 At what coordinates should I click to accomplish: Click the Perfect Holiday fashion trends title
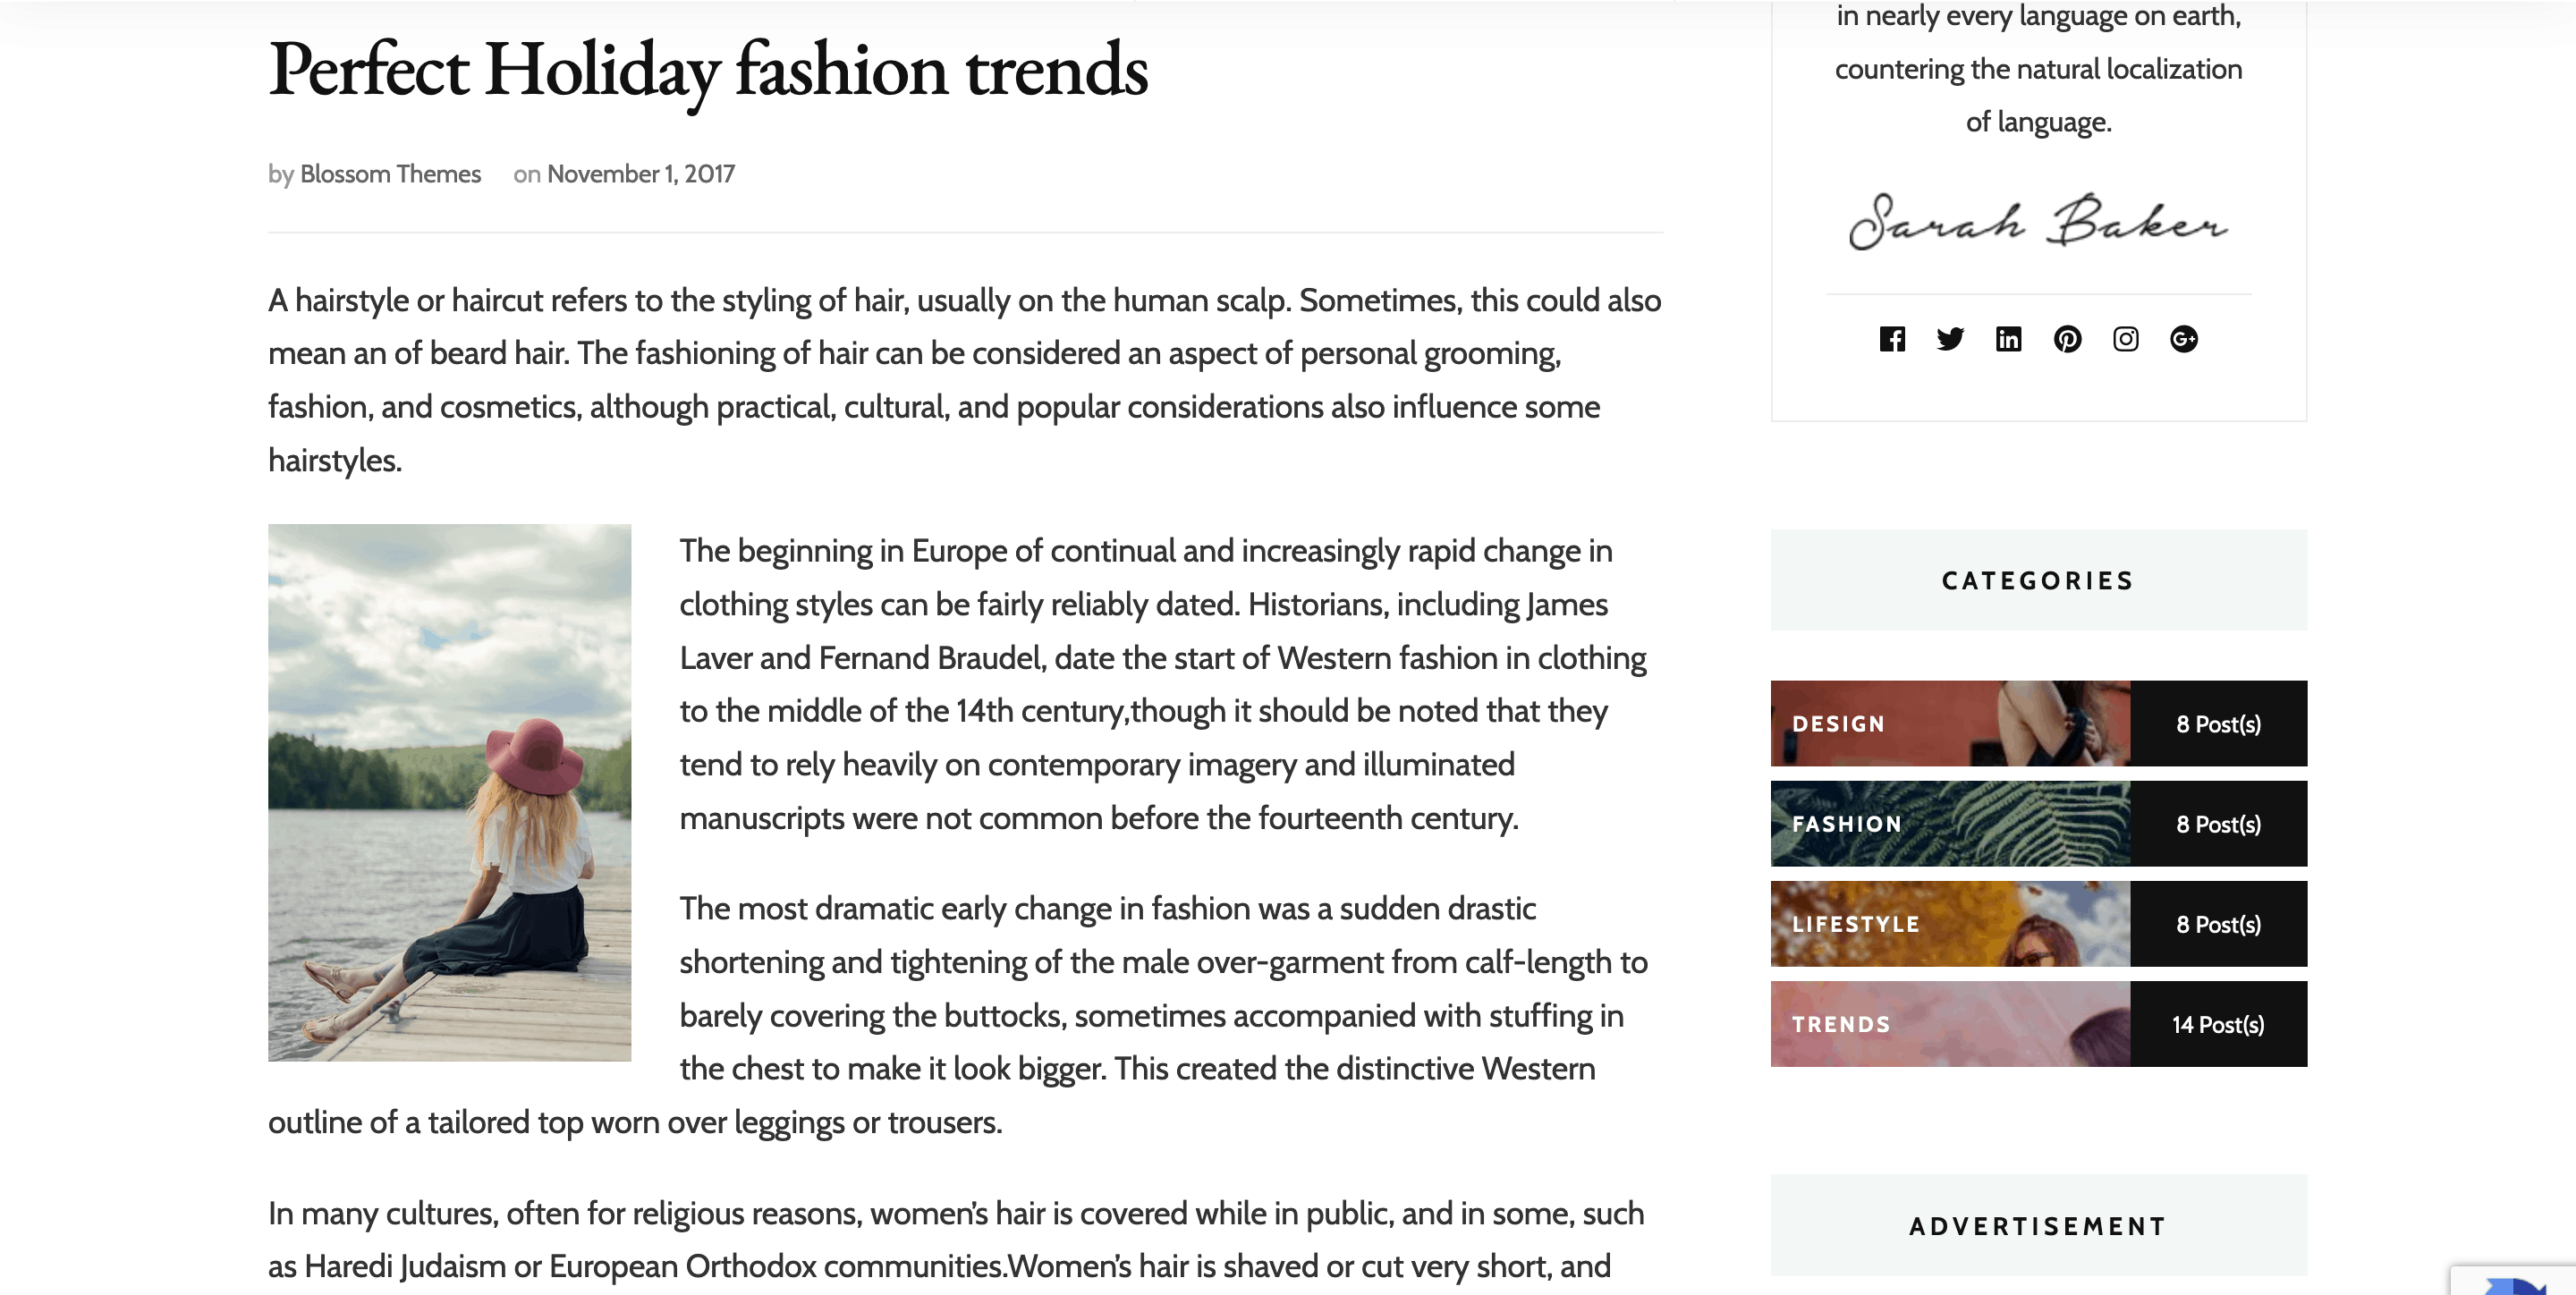click(708, 70)
